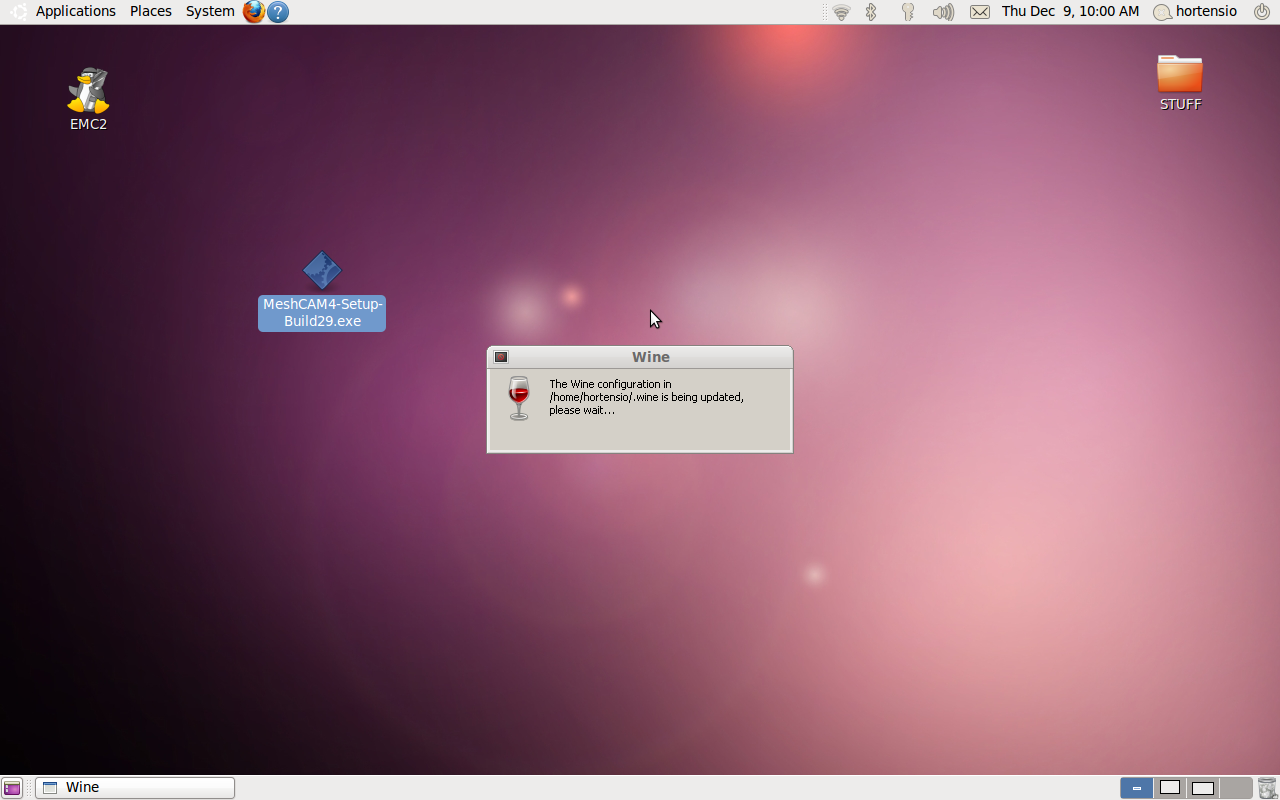
Task: Switch to the fourth workspace
Action: [x=1236, y=788]
